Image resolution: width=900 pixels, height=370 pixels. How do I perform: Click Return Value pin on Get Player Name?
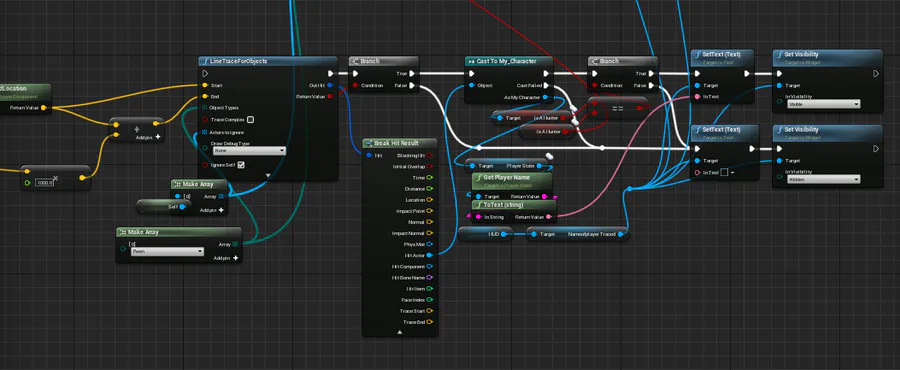point(545,197)
